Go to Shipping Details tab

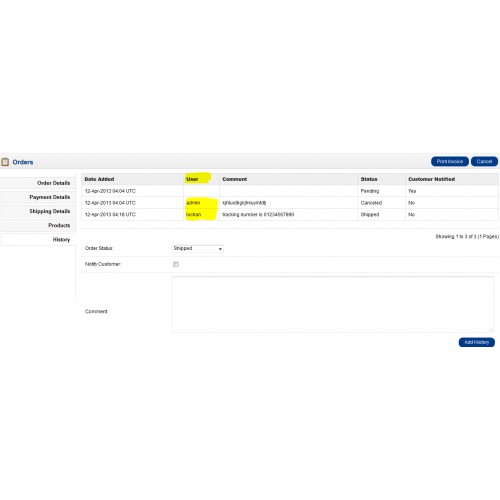coord(38,211)
